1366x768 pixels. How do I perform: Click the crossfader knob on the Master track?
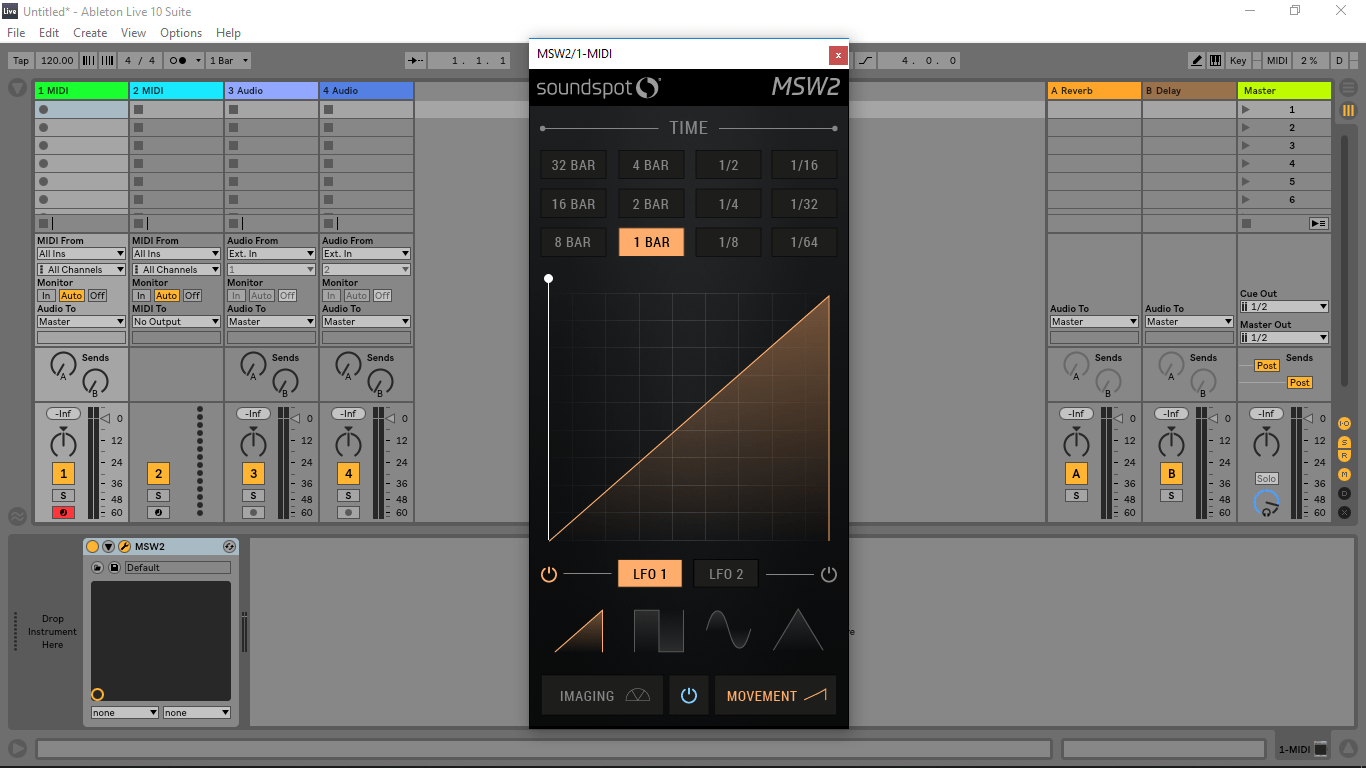point(1265,505)
